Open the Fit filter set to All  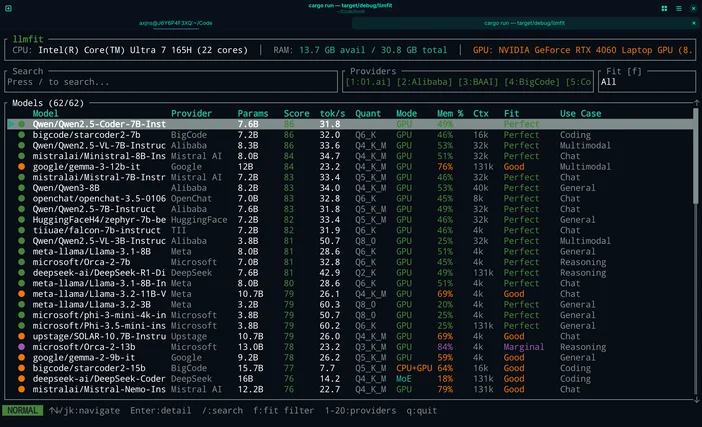tap(646, 82)
